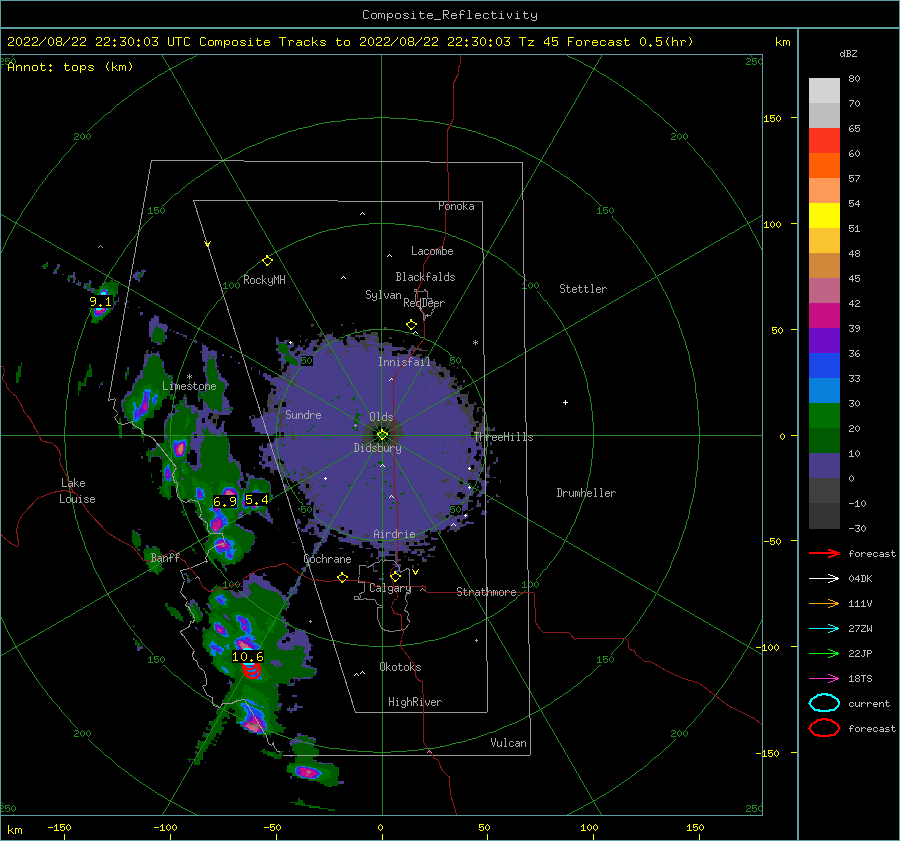This screenshot has height=841, width=900.
Task: Click the red forecast ellipse legend icon
Action: [824, 728]
